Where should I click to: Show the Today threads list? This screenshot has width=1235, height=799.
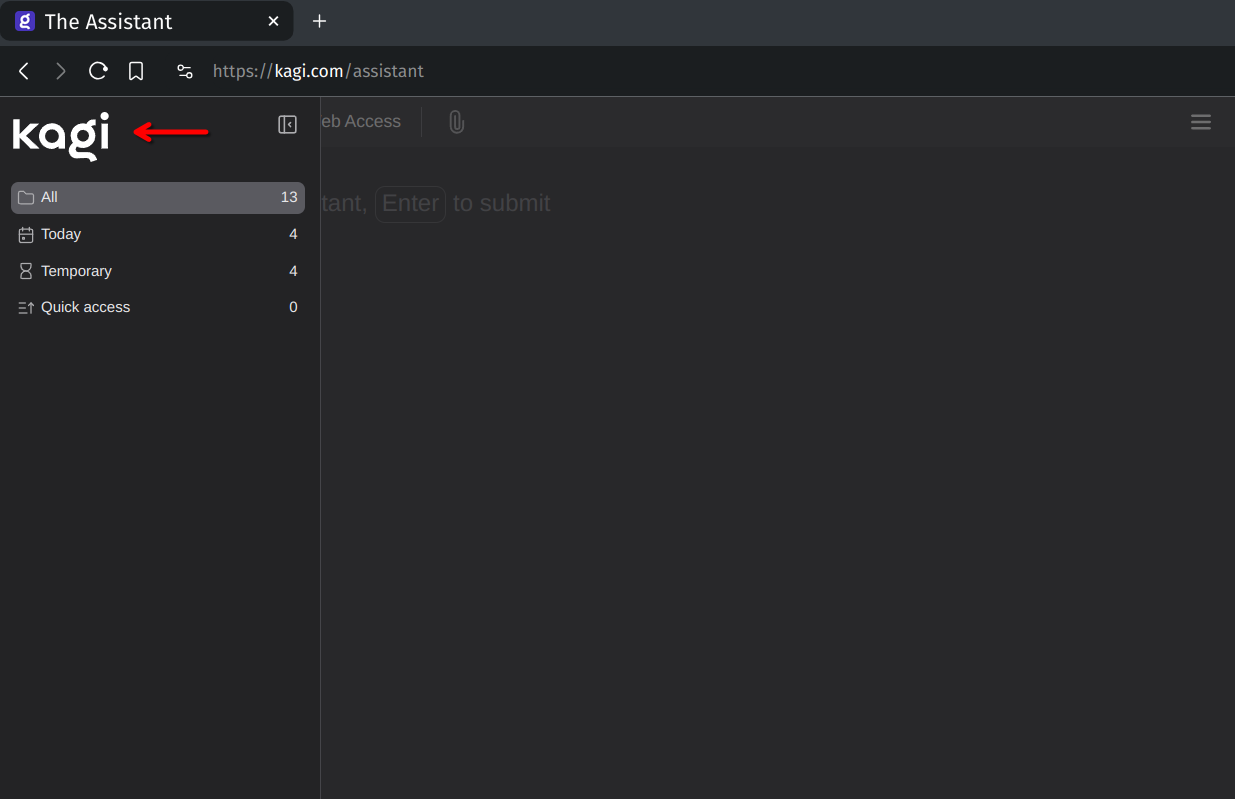(157, 234)
